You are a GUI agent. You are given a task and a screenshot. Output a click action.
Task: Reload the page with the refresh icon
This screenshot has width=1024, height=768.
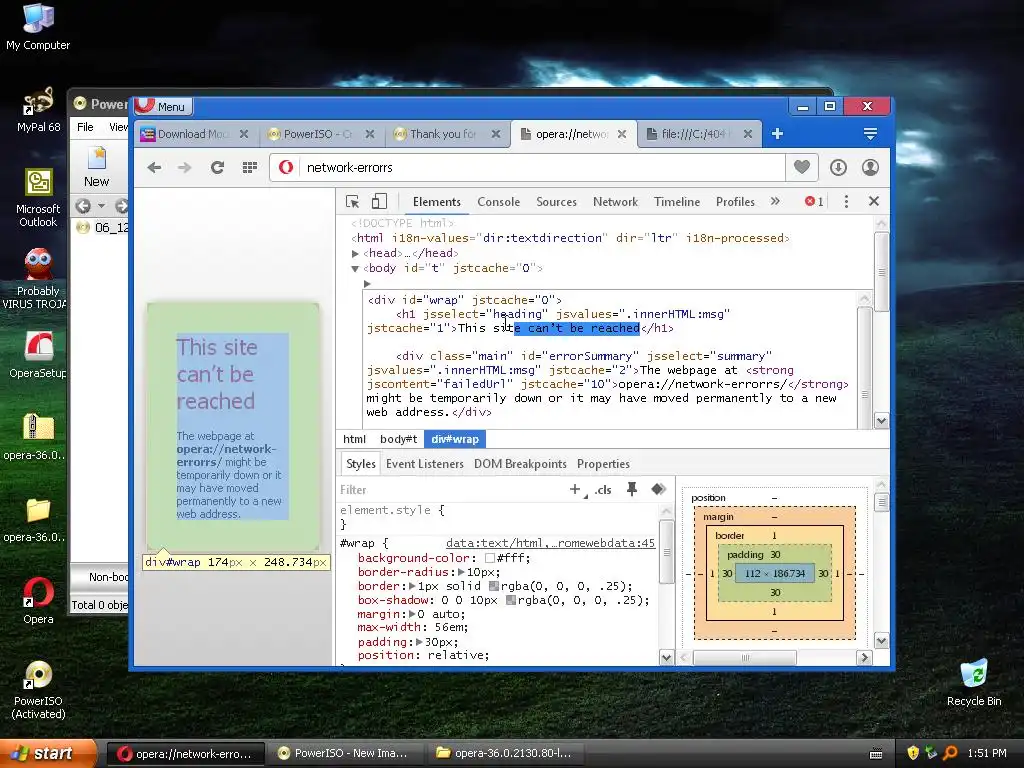217,168
